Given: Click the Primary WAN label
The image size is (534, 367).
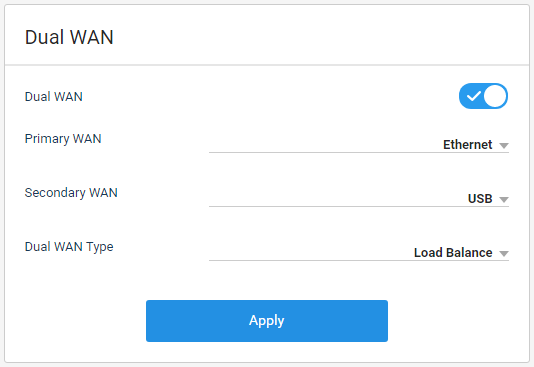Looking at the screenshot, I should [63, 139].
